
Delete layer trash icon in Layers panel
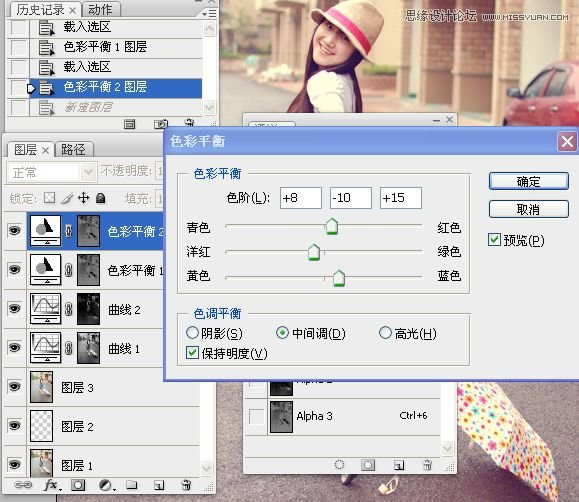pos(186,485)
